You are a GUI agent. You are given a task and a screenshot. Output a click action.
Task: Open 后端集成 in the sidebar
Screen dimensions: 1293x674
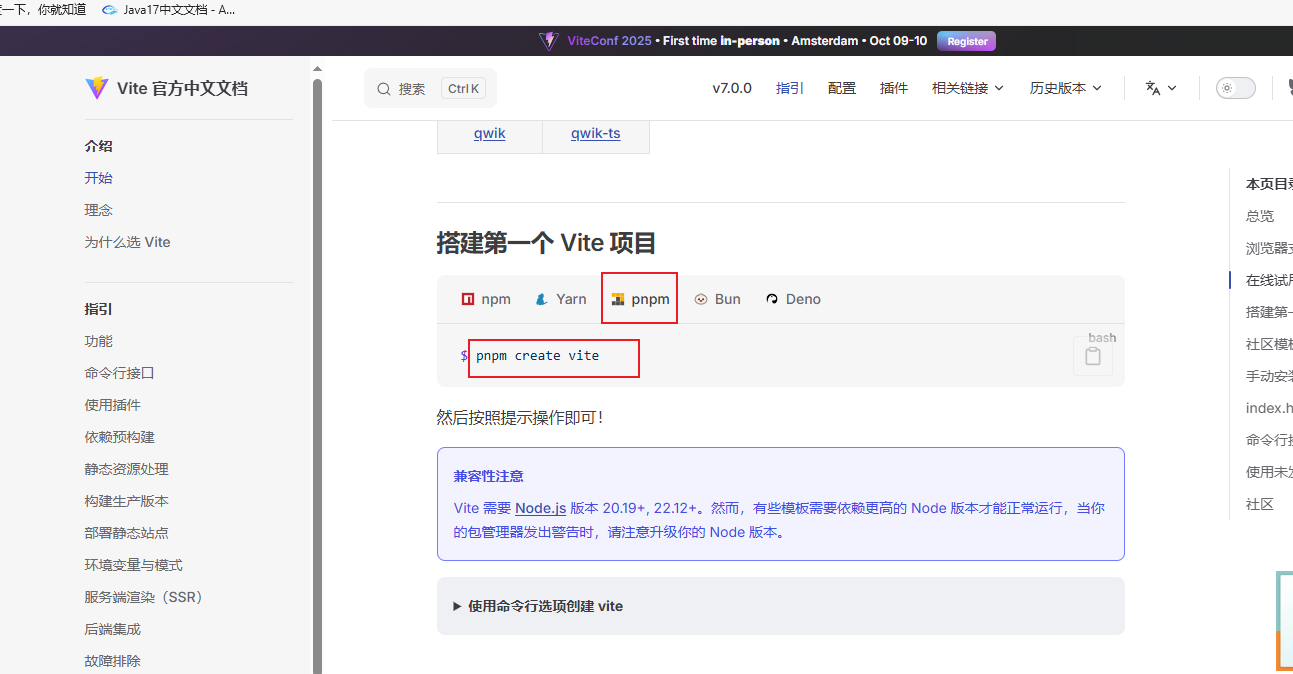tap(113, 629)
